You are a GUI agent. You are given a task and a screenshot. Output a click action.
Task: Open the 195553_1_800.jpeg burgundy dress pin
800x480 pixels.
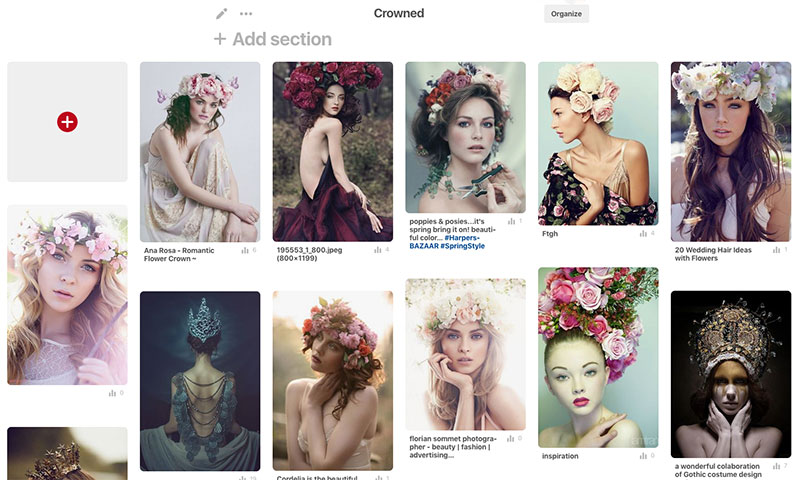point(332,150)
